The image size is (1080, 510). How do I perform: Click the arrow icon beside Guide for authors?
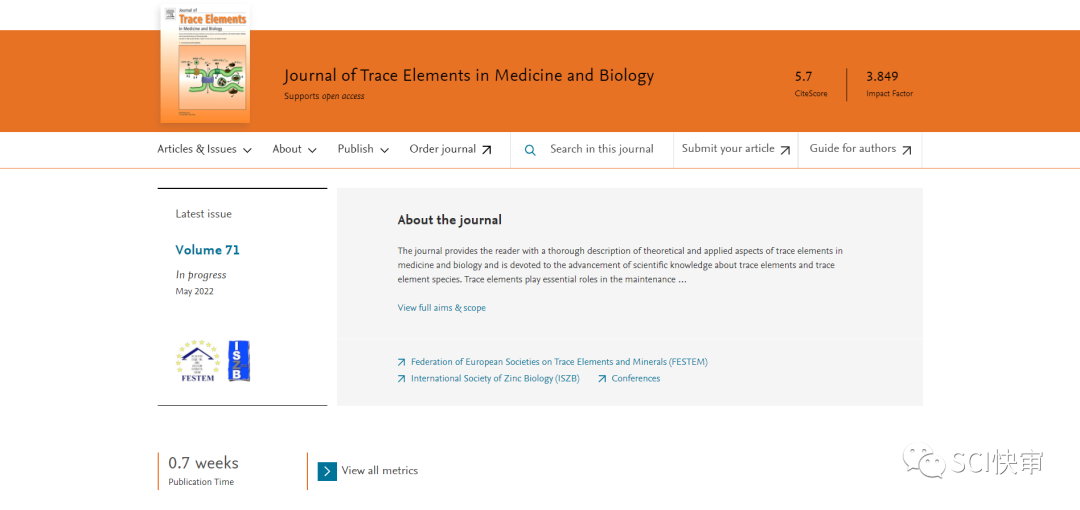906,150
